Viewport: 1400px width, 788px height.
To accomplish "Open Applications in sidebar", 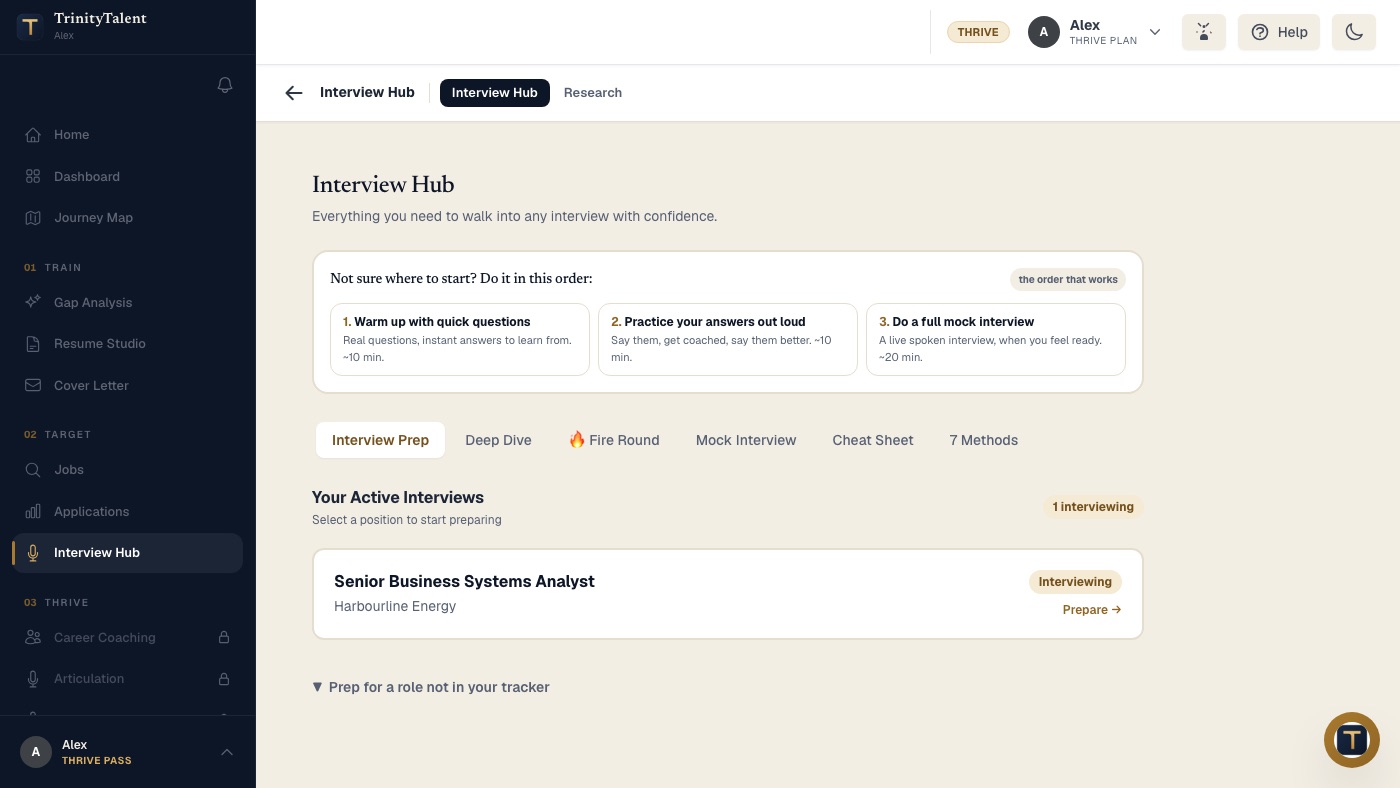I will pyautogui.click(x=128, y=511).
